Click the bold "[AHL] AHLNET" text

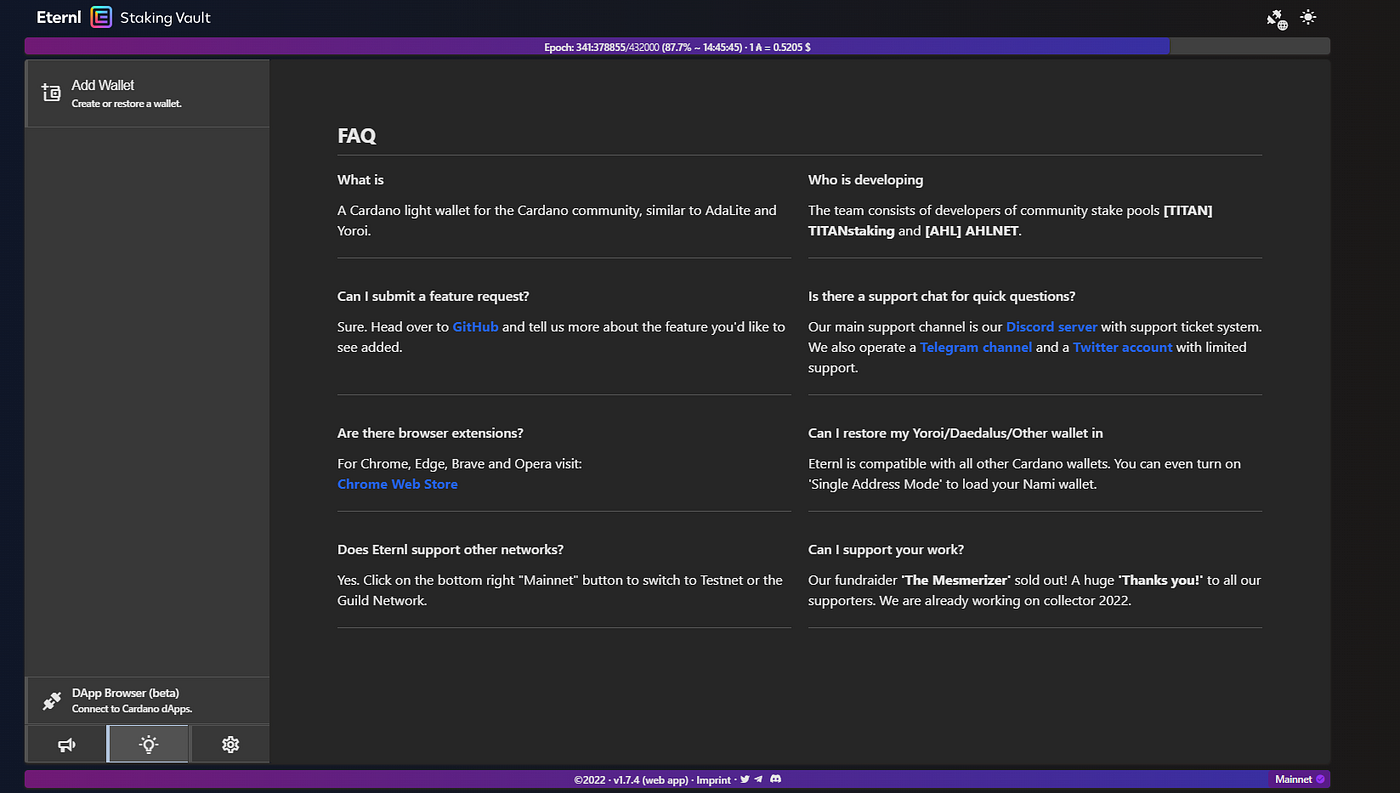coord(974,231)
